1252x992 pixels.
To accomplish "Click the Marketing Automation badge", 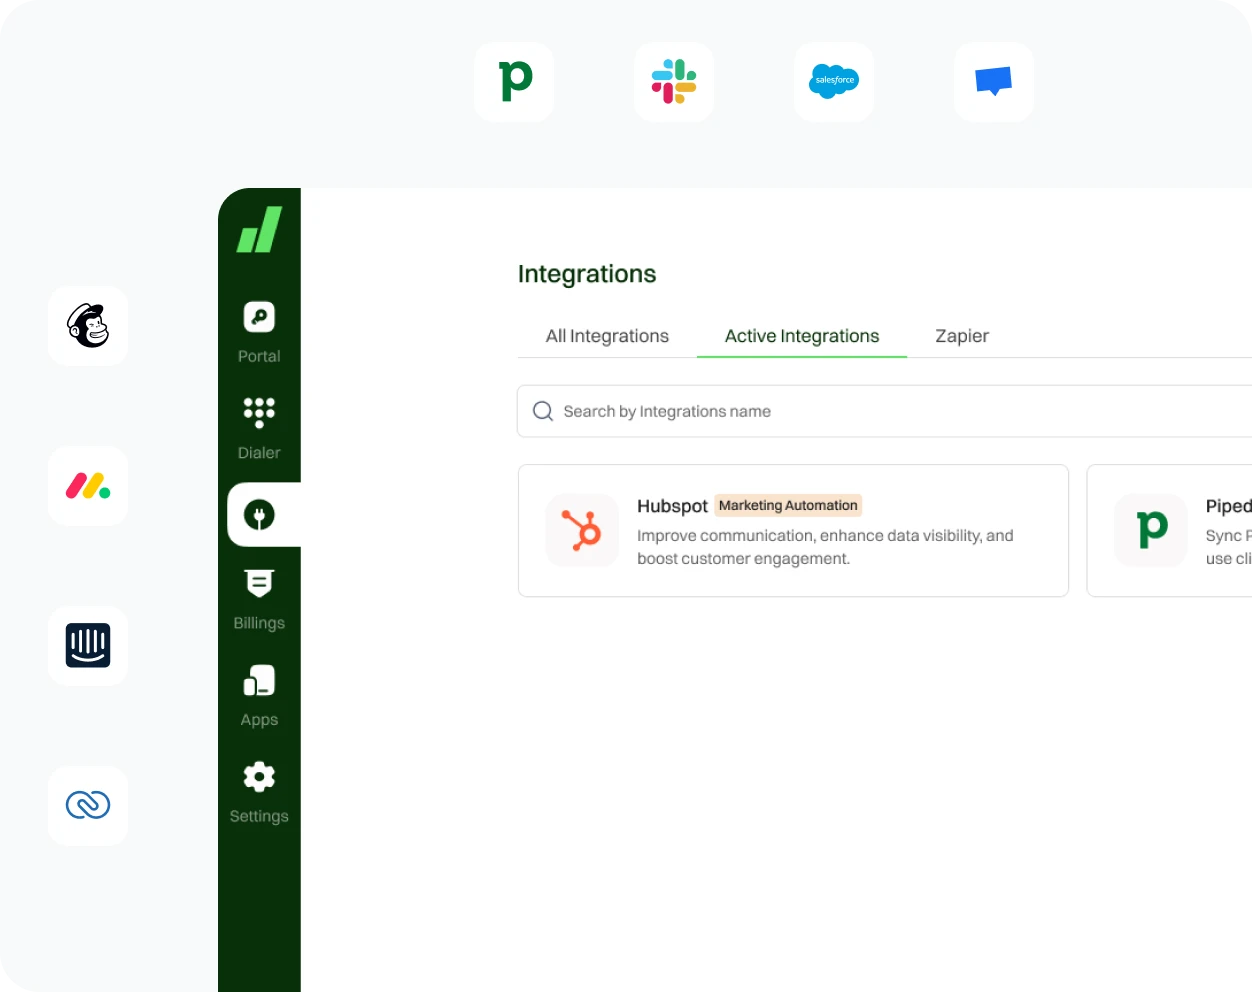I will click(x=787, y=505).
